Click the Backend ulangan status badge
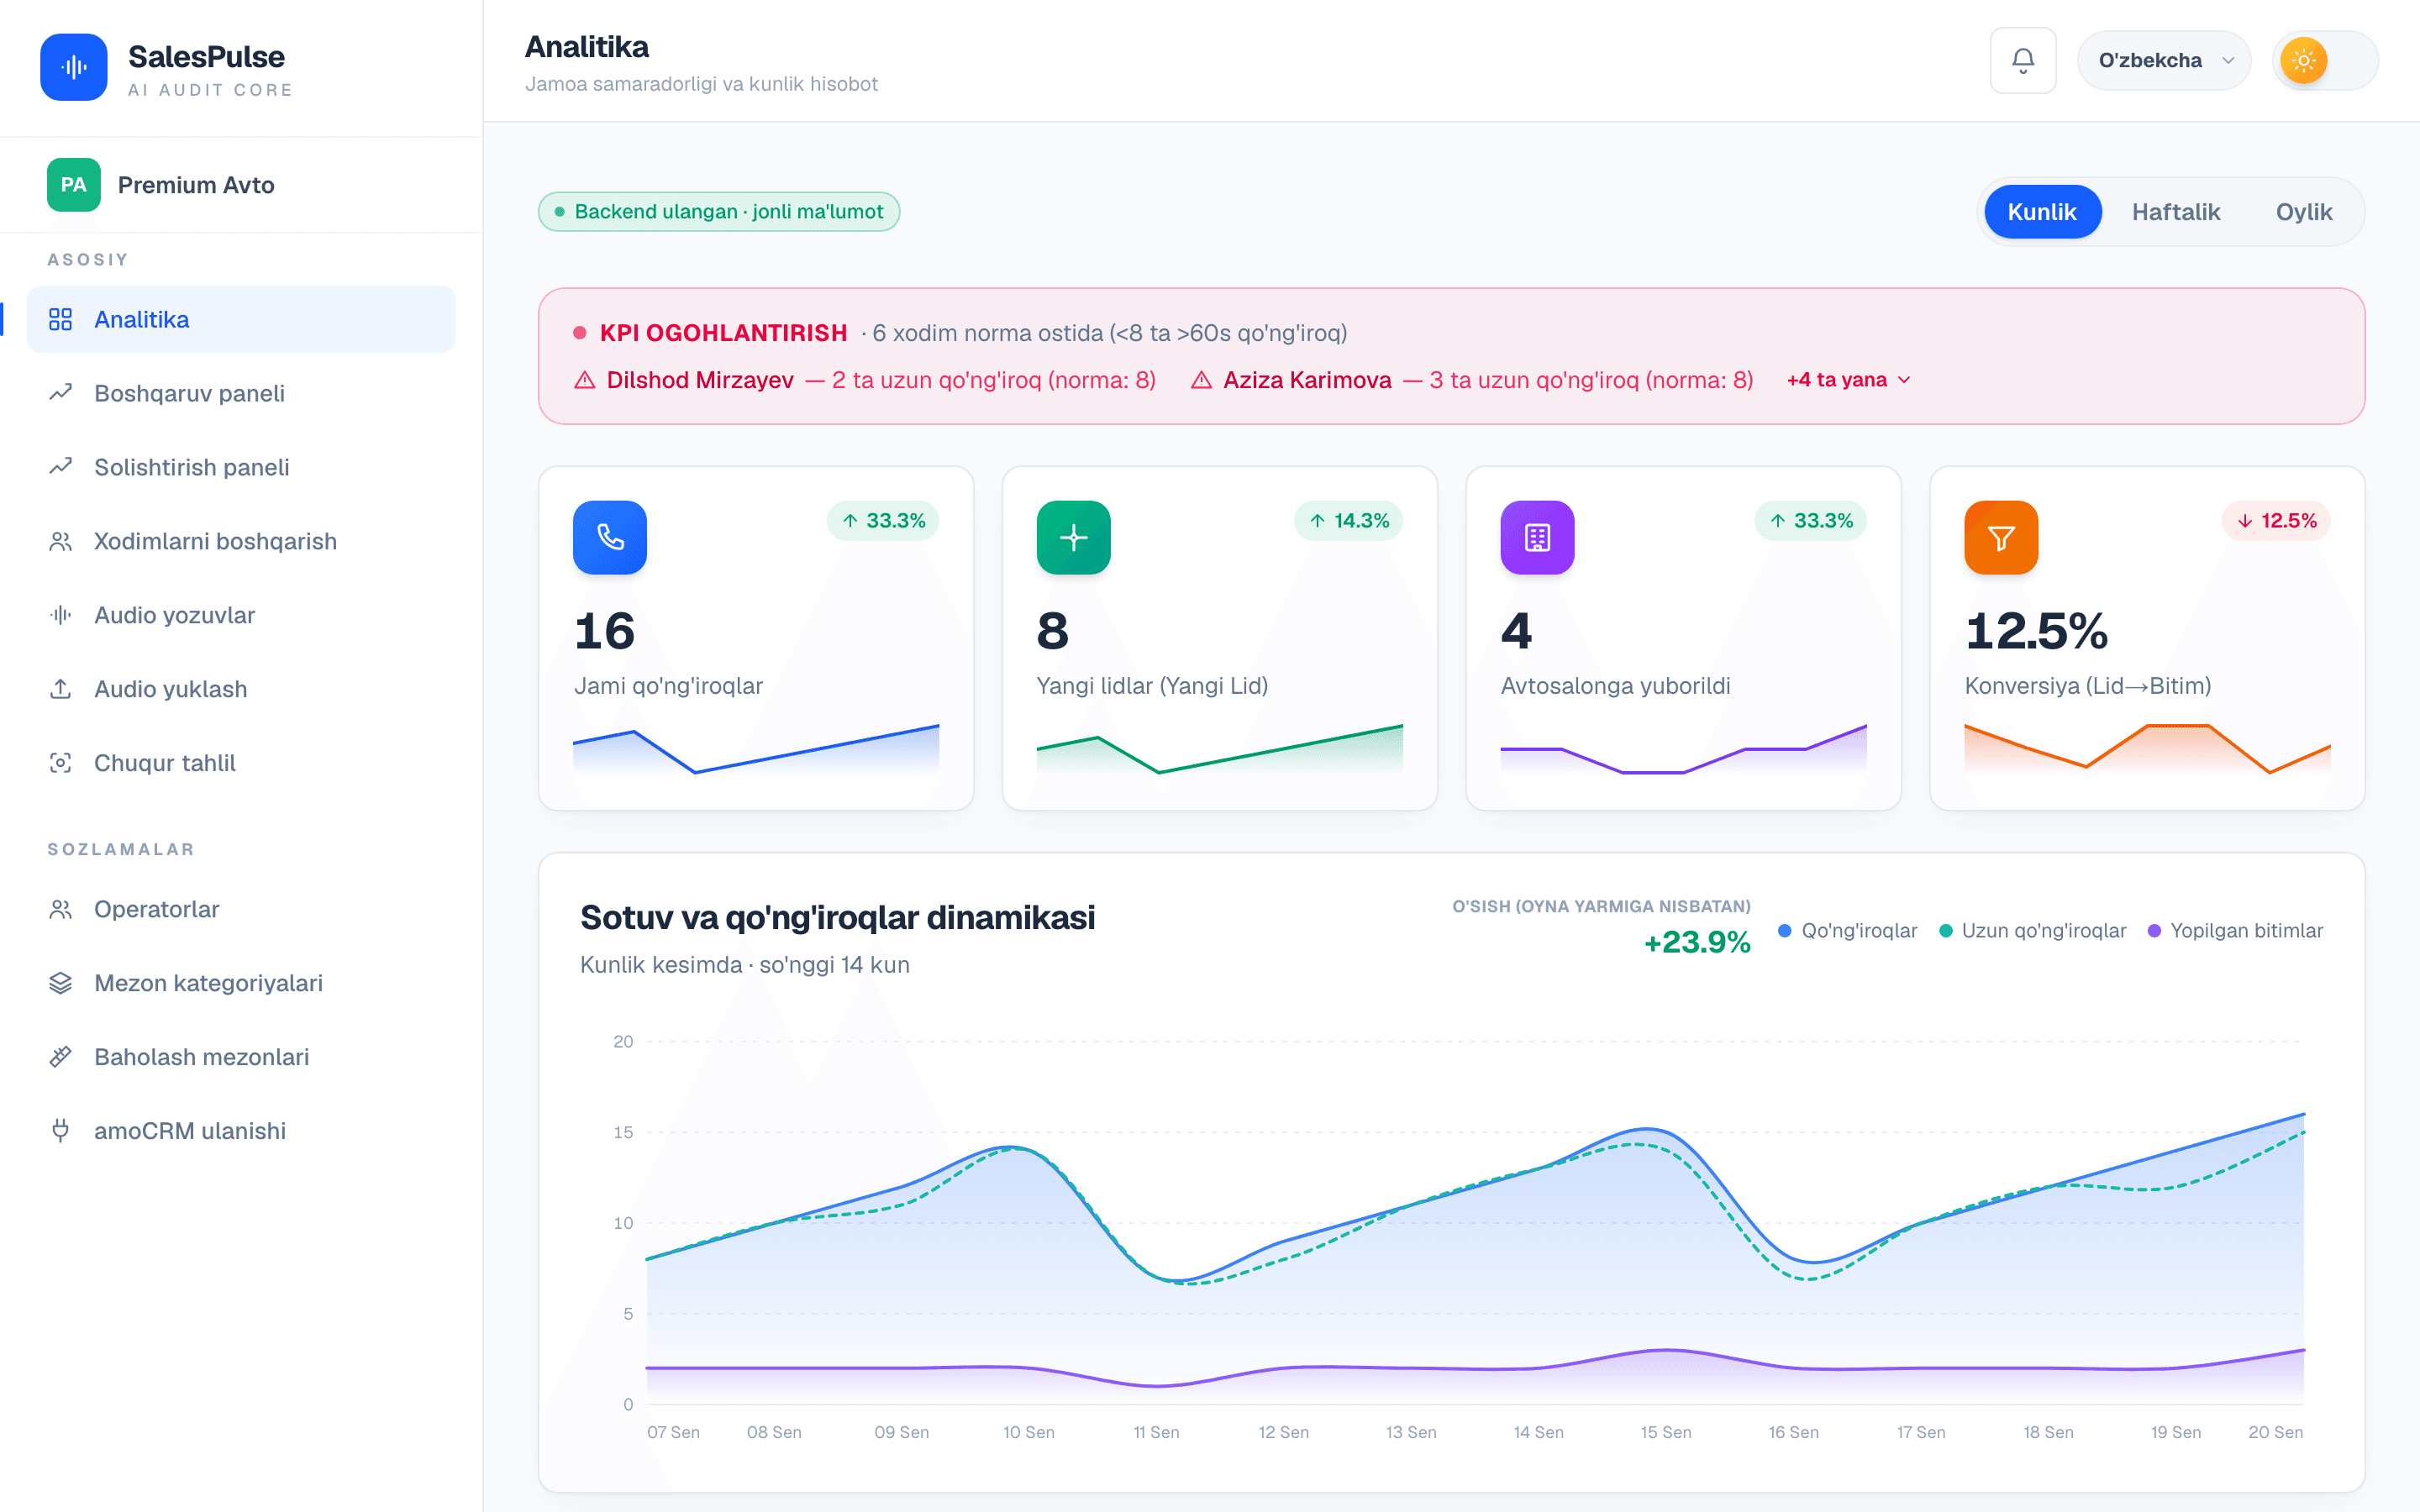This screenshot has width=2420, height=1512. pyautogui.click(x=719, y=212)
